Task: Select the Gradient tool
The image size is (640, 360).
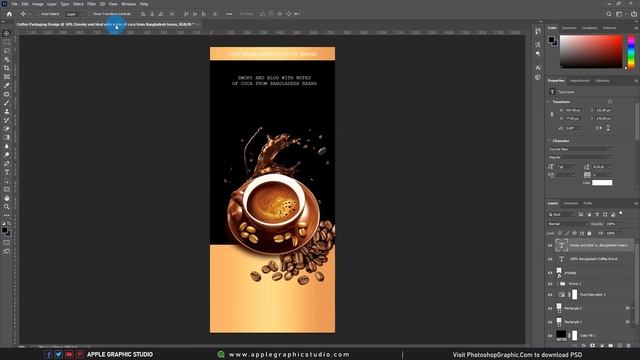Action: 7,138
